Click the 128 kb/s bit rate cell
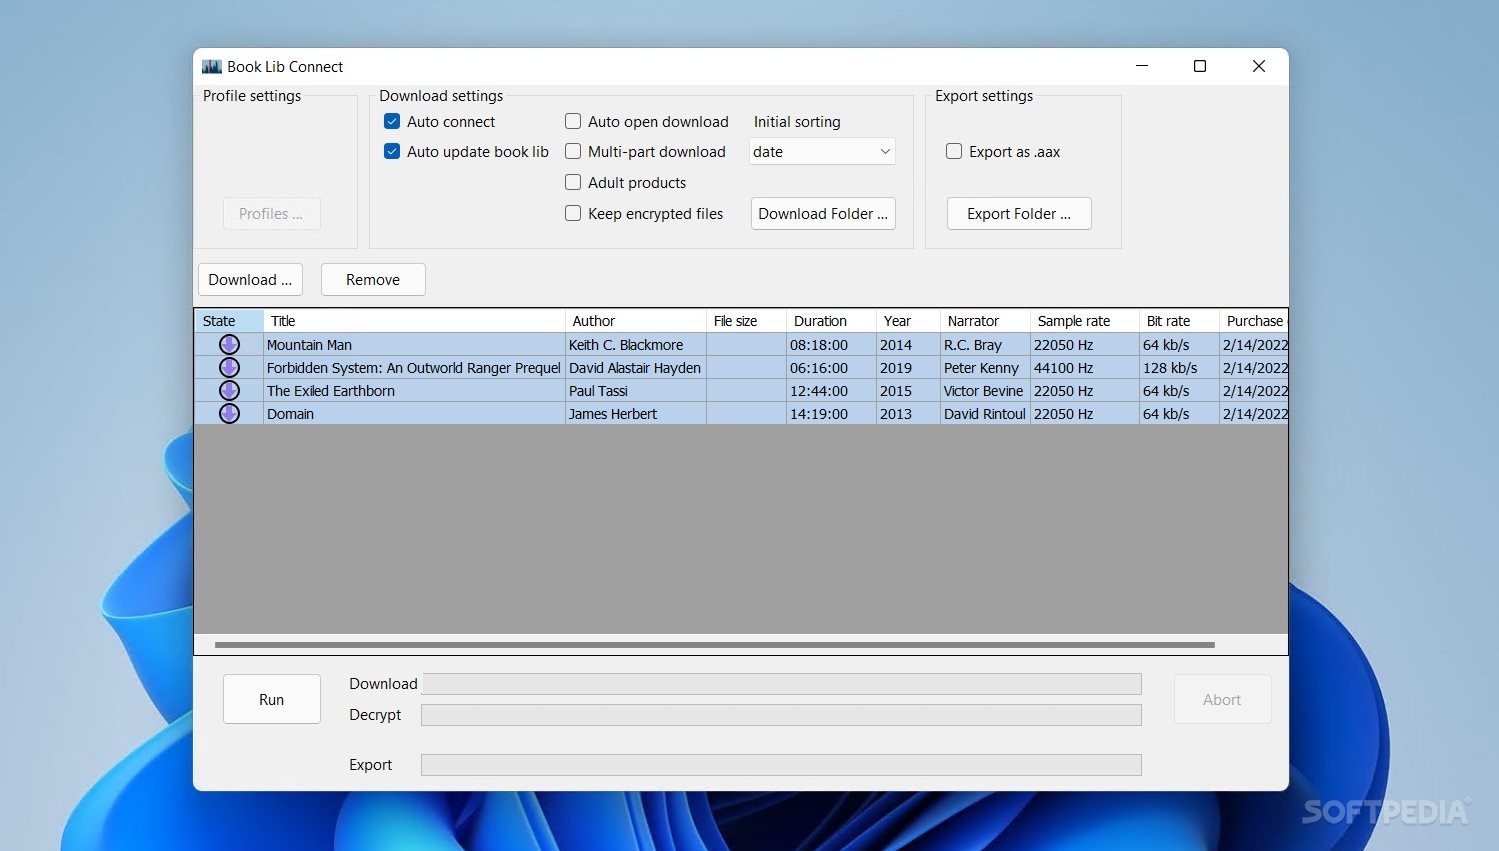The image size is (1499, 851). pos(1179,368)
